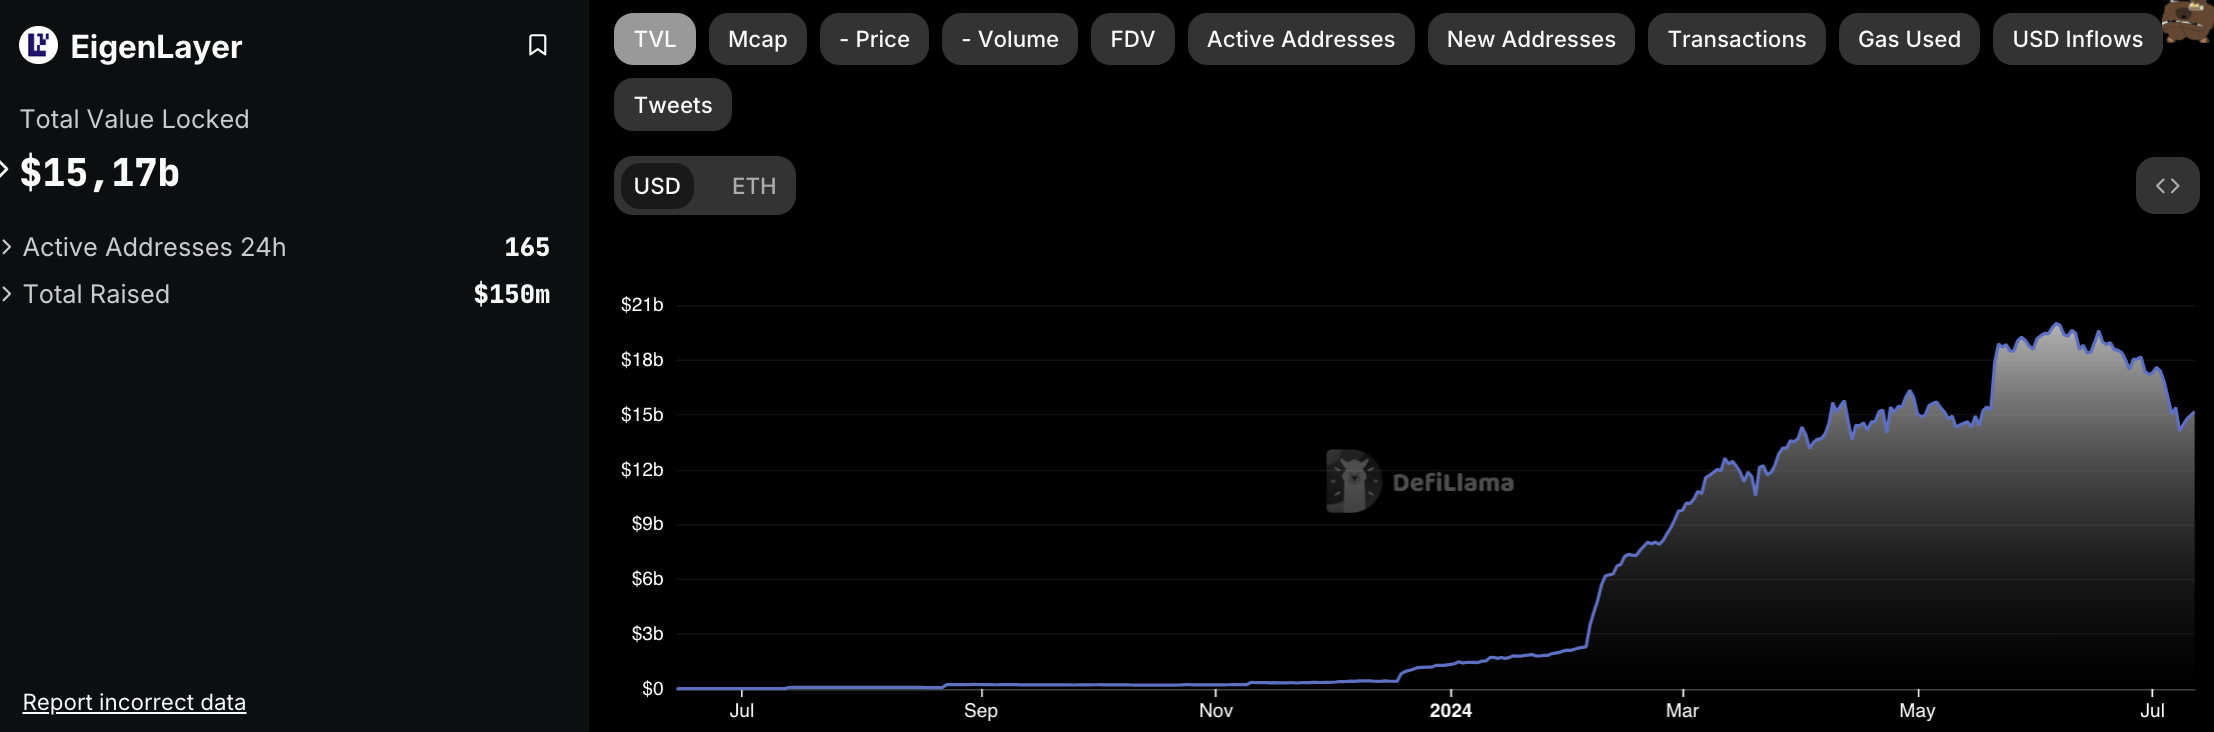Expand the Active Addresses 24h row
Screen dimensions: 2214x732
pos(7,247)
